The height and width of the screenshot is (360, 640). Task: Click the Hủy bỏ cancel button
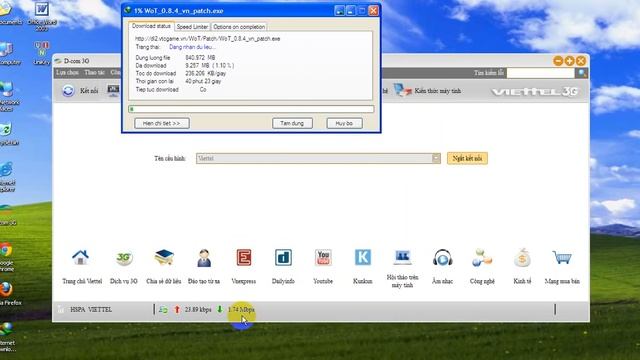click(x=344, y=123)
